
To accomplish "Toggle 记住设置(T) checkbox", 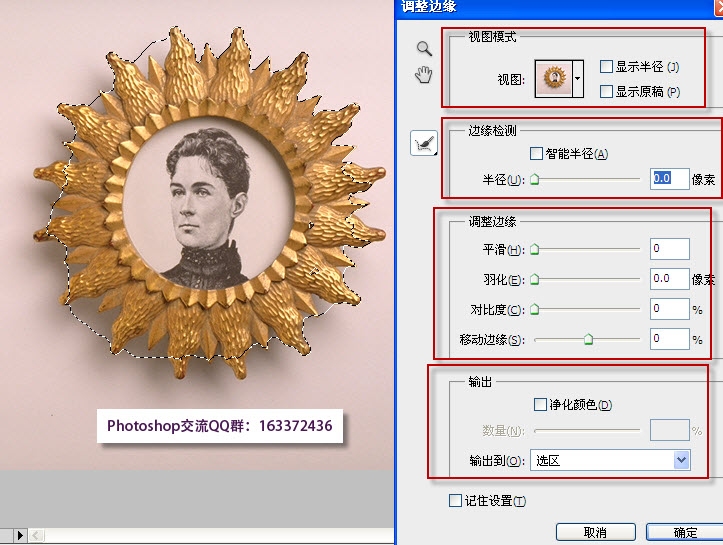I will [x=455, y=500].
